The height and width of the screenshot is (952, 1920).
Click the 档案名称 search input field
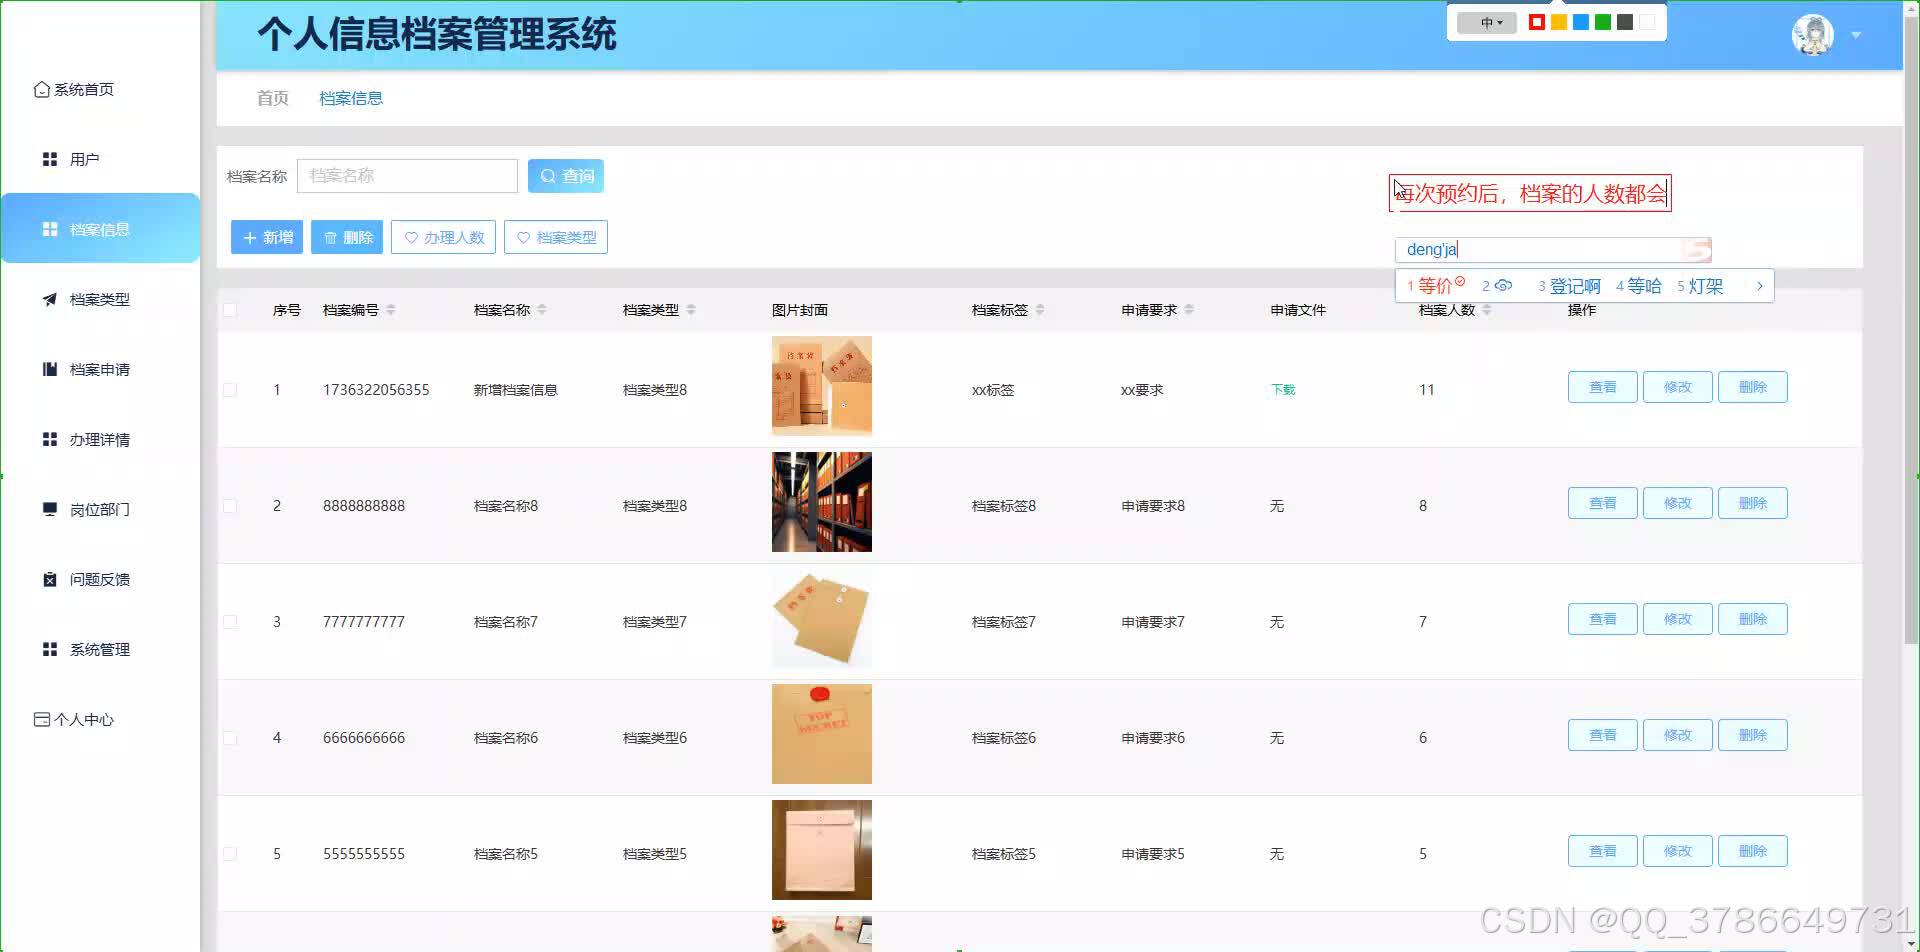[x=407, y=175]
